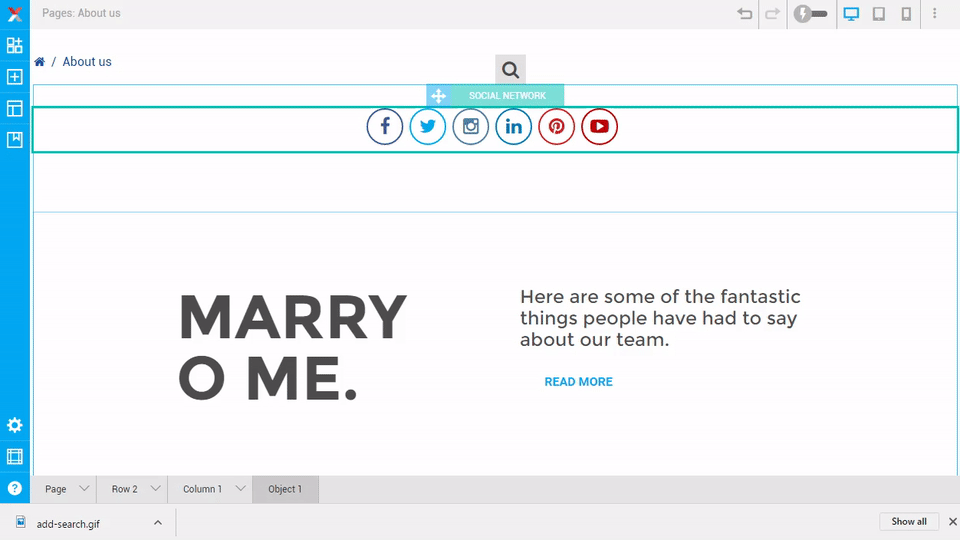Open the settings gear in sidebar

point(14,425)
